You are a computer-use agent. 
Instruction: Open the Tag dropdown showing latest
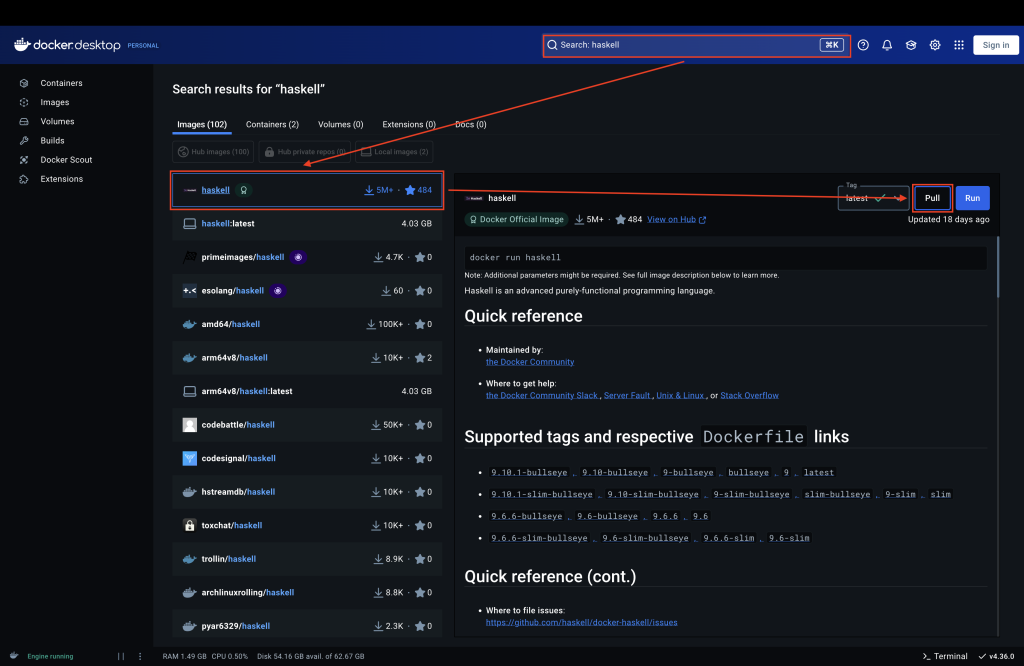pyautogui.click(x=872, y=198)
